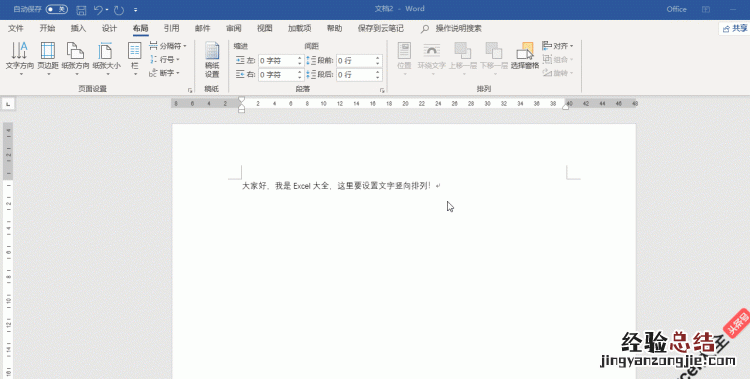
Task: Open the 选择窗格 selection pane
Action: (525, 56)
